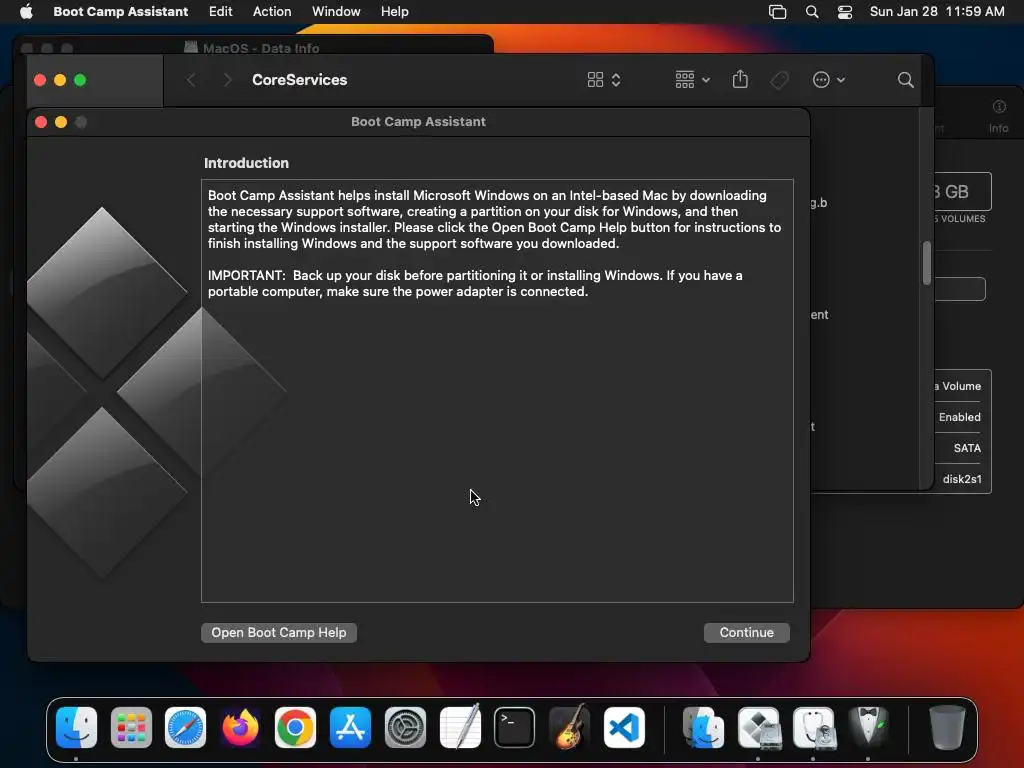The height and width of the screenshot is (768, 1024).
Task: Open the Window menu
Action: [336, 11]
